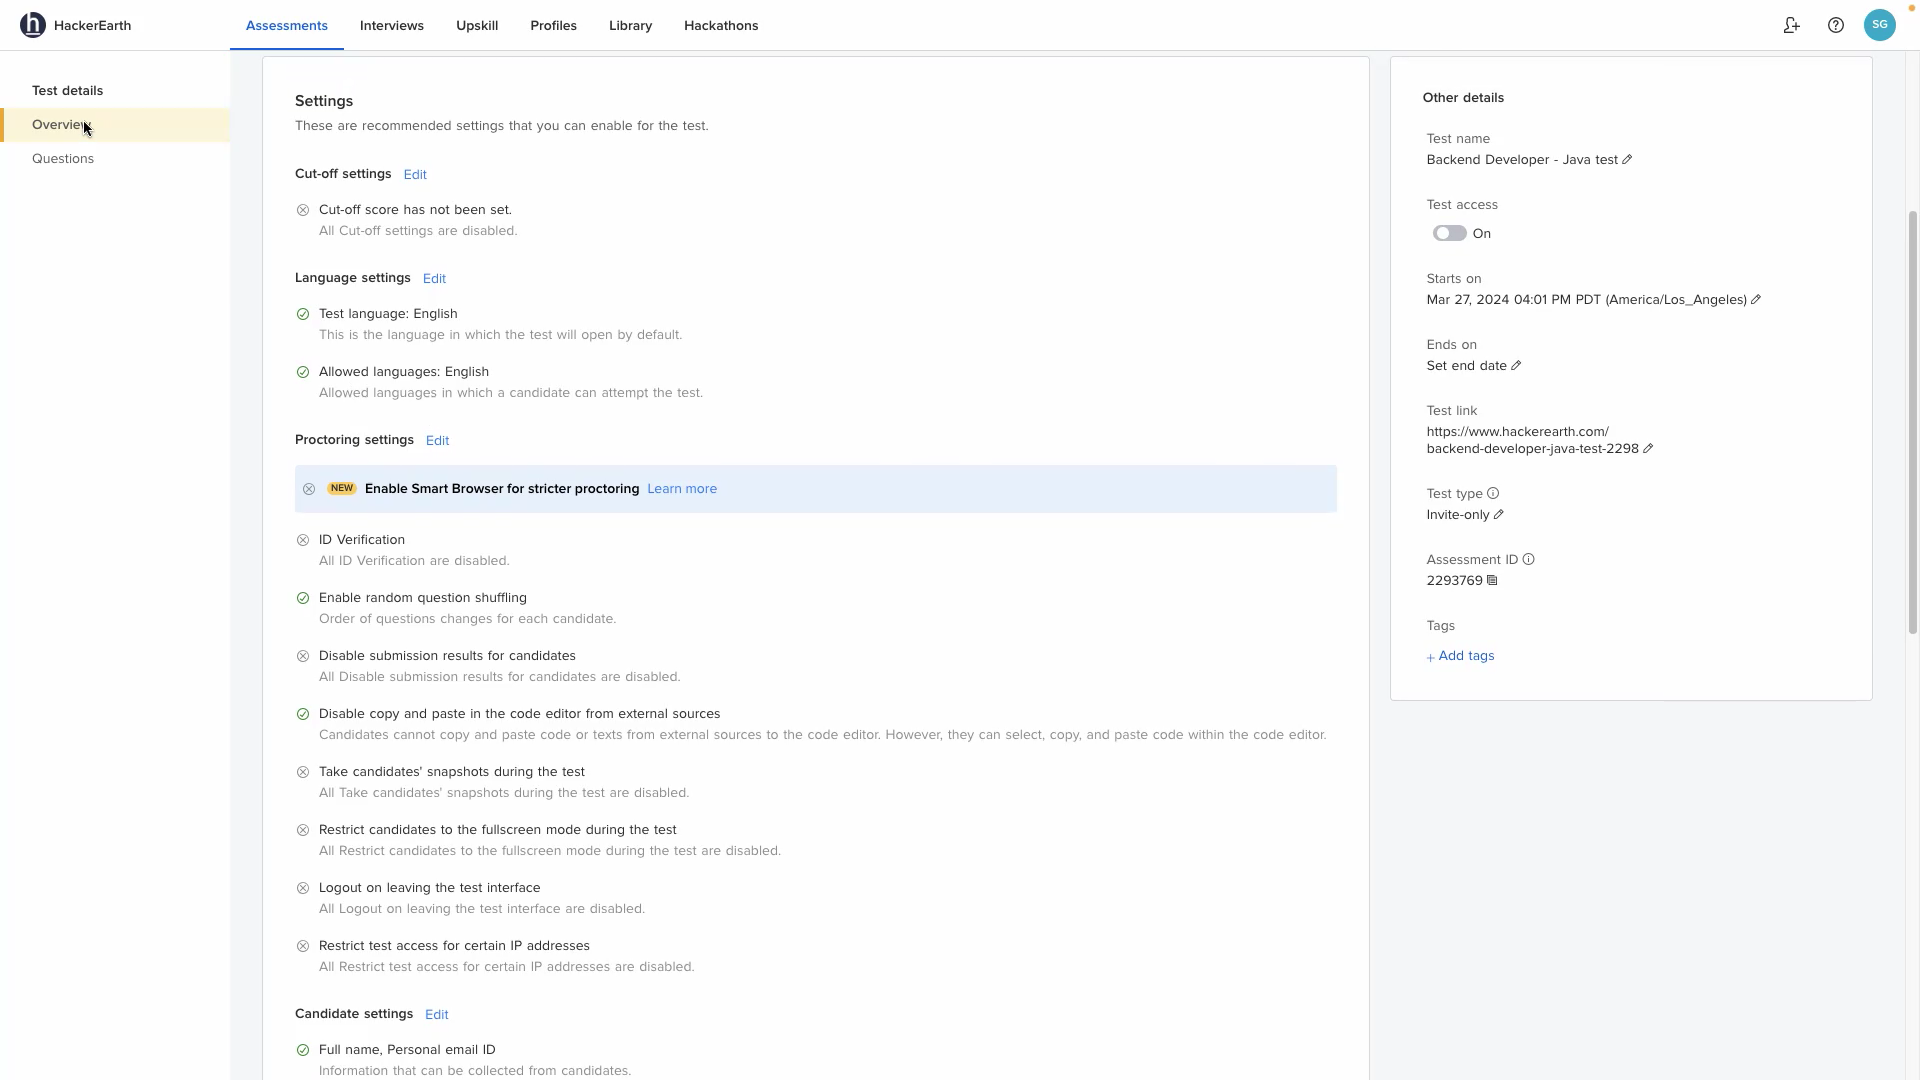This screenshot has height=1080, width=1920.
Task: Toggle the Test access switch
Action: [x=1449, y=234]
